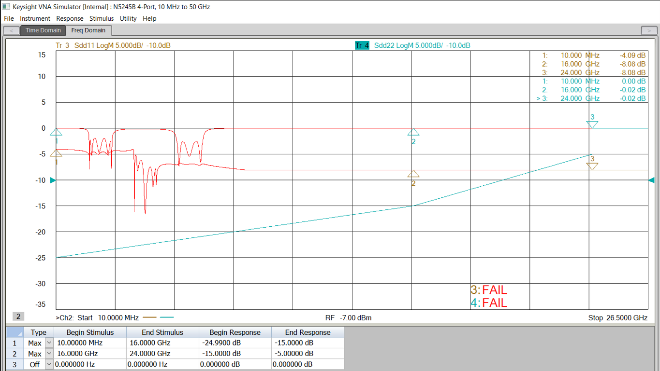
Task: Click orange marker 1 triangle near -5 dB
Action: [56, 153]
